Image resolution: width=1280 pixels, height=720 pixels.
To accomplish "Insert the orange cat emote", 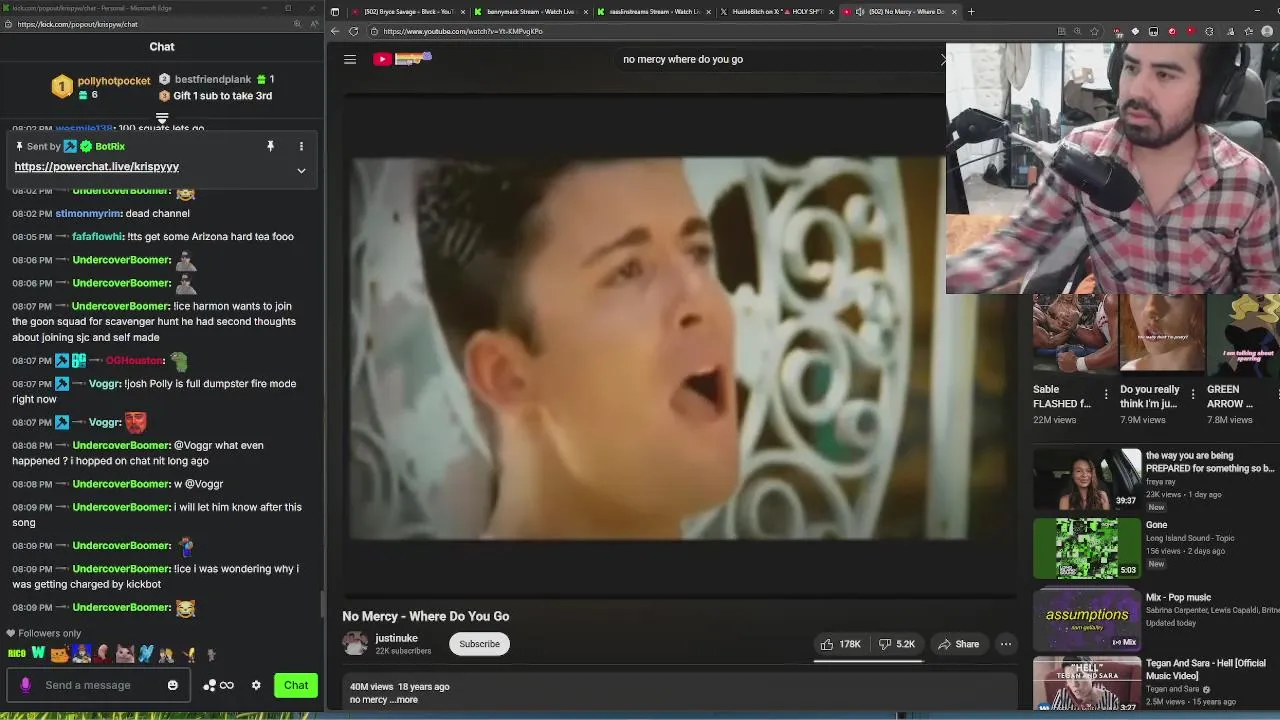I will pyautogui.click(x=59, y=654).
